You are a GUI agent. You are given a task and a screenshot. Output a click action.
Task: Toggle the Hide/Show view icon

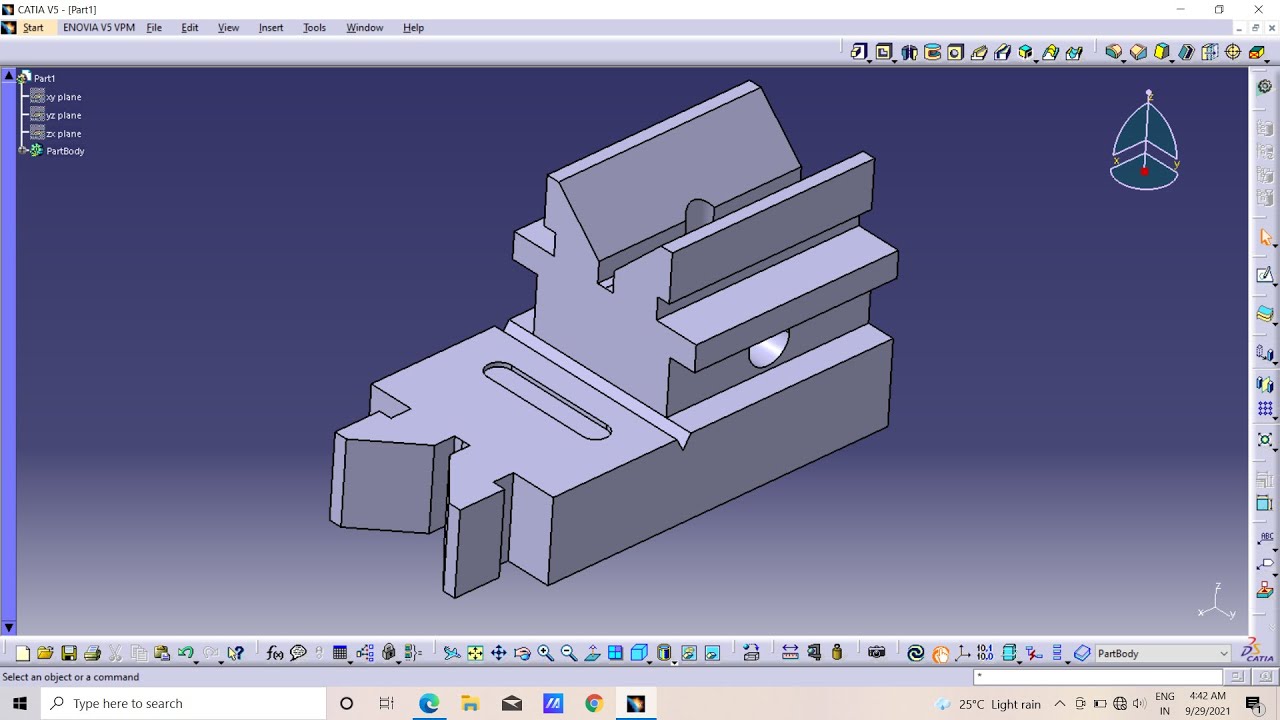688,653
